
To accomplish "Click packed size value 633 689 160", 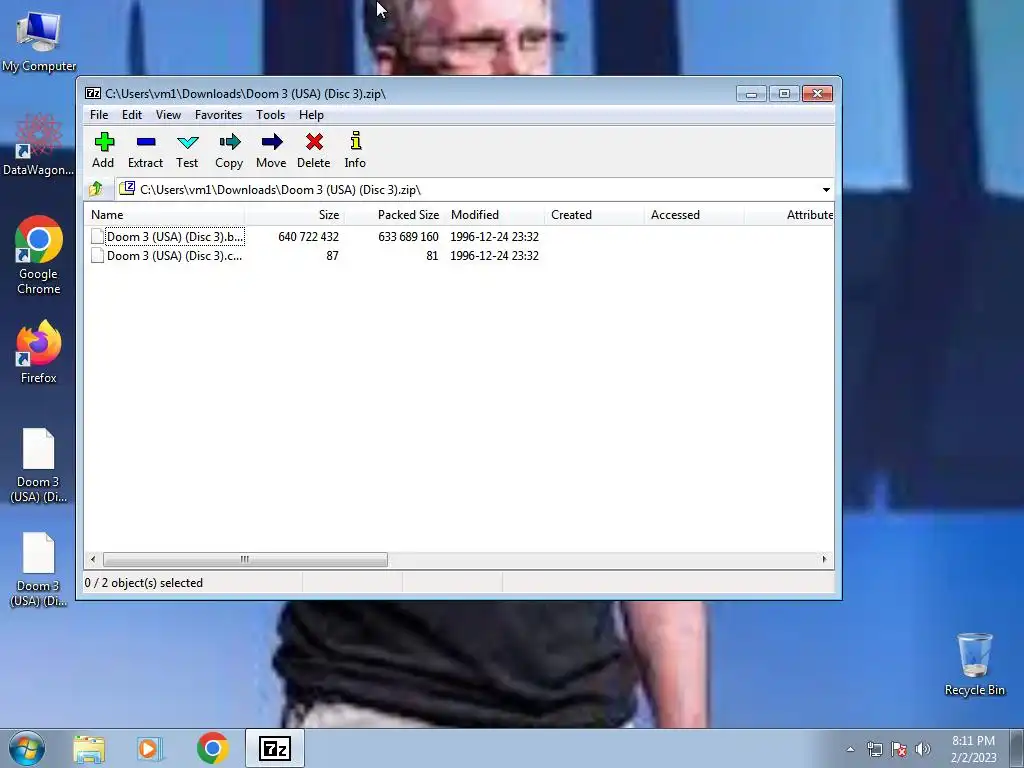I will point(408,236).
